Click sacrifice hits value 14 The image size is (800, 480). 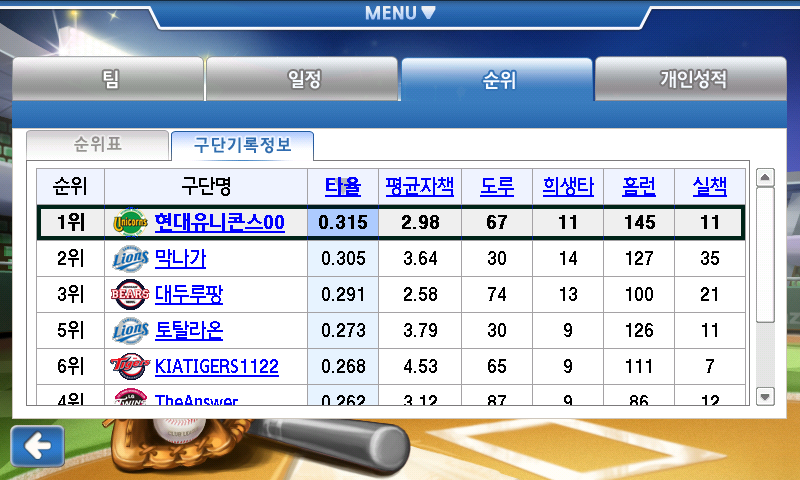(568, 259)
